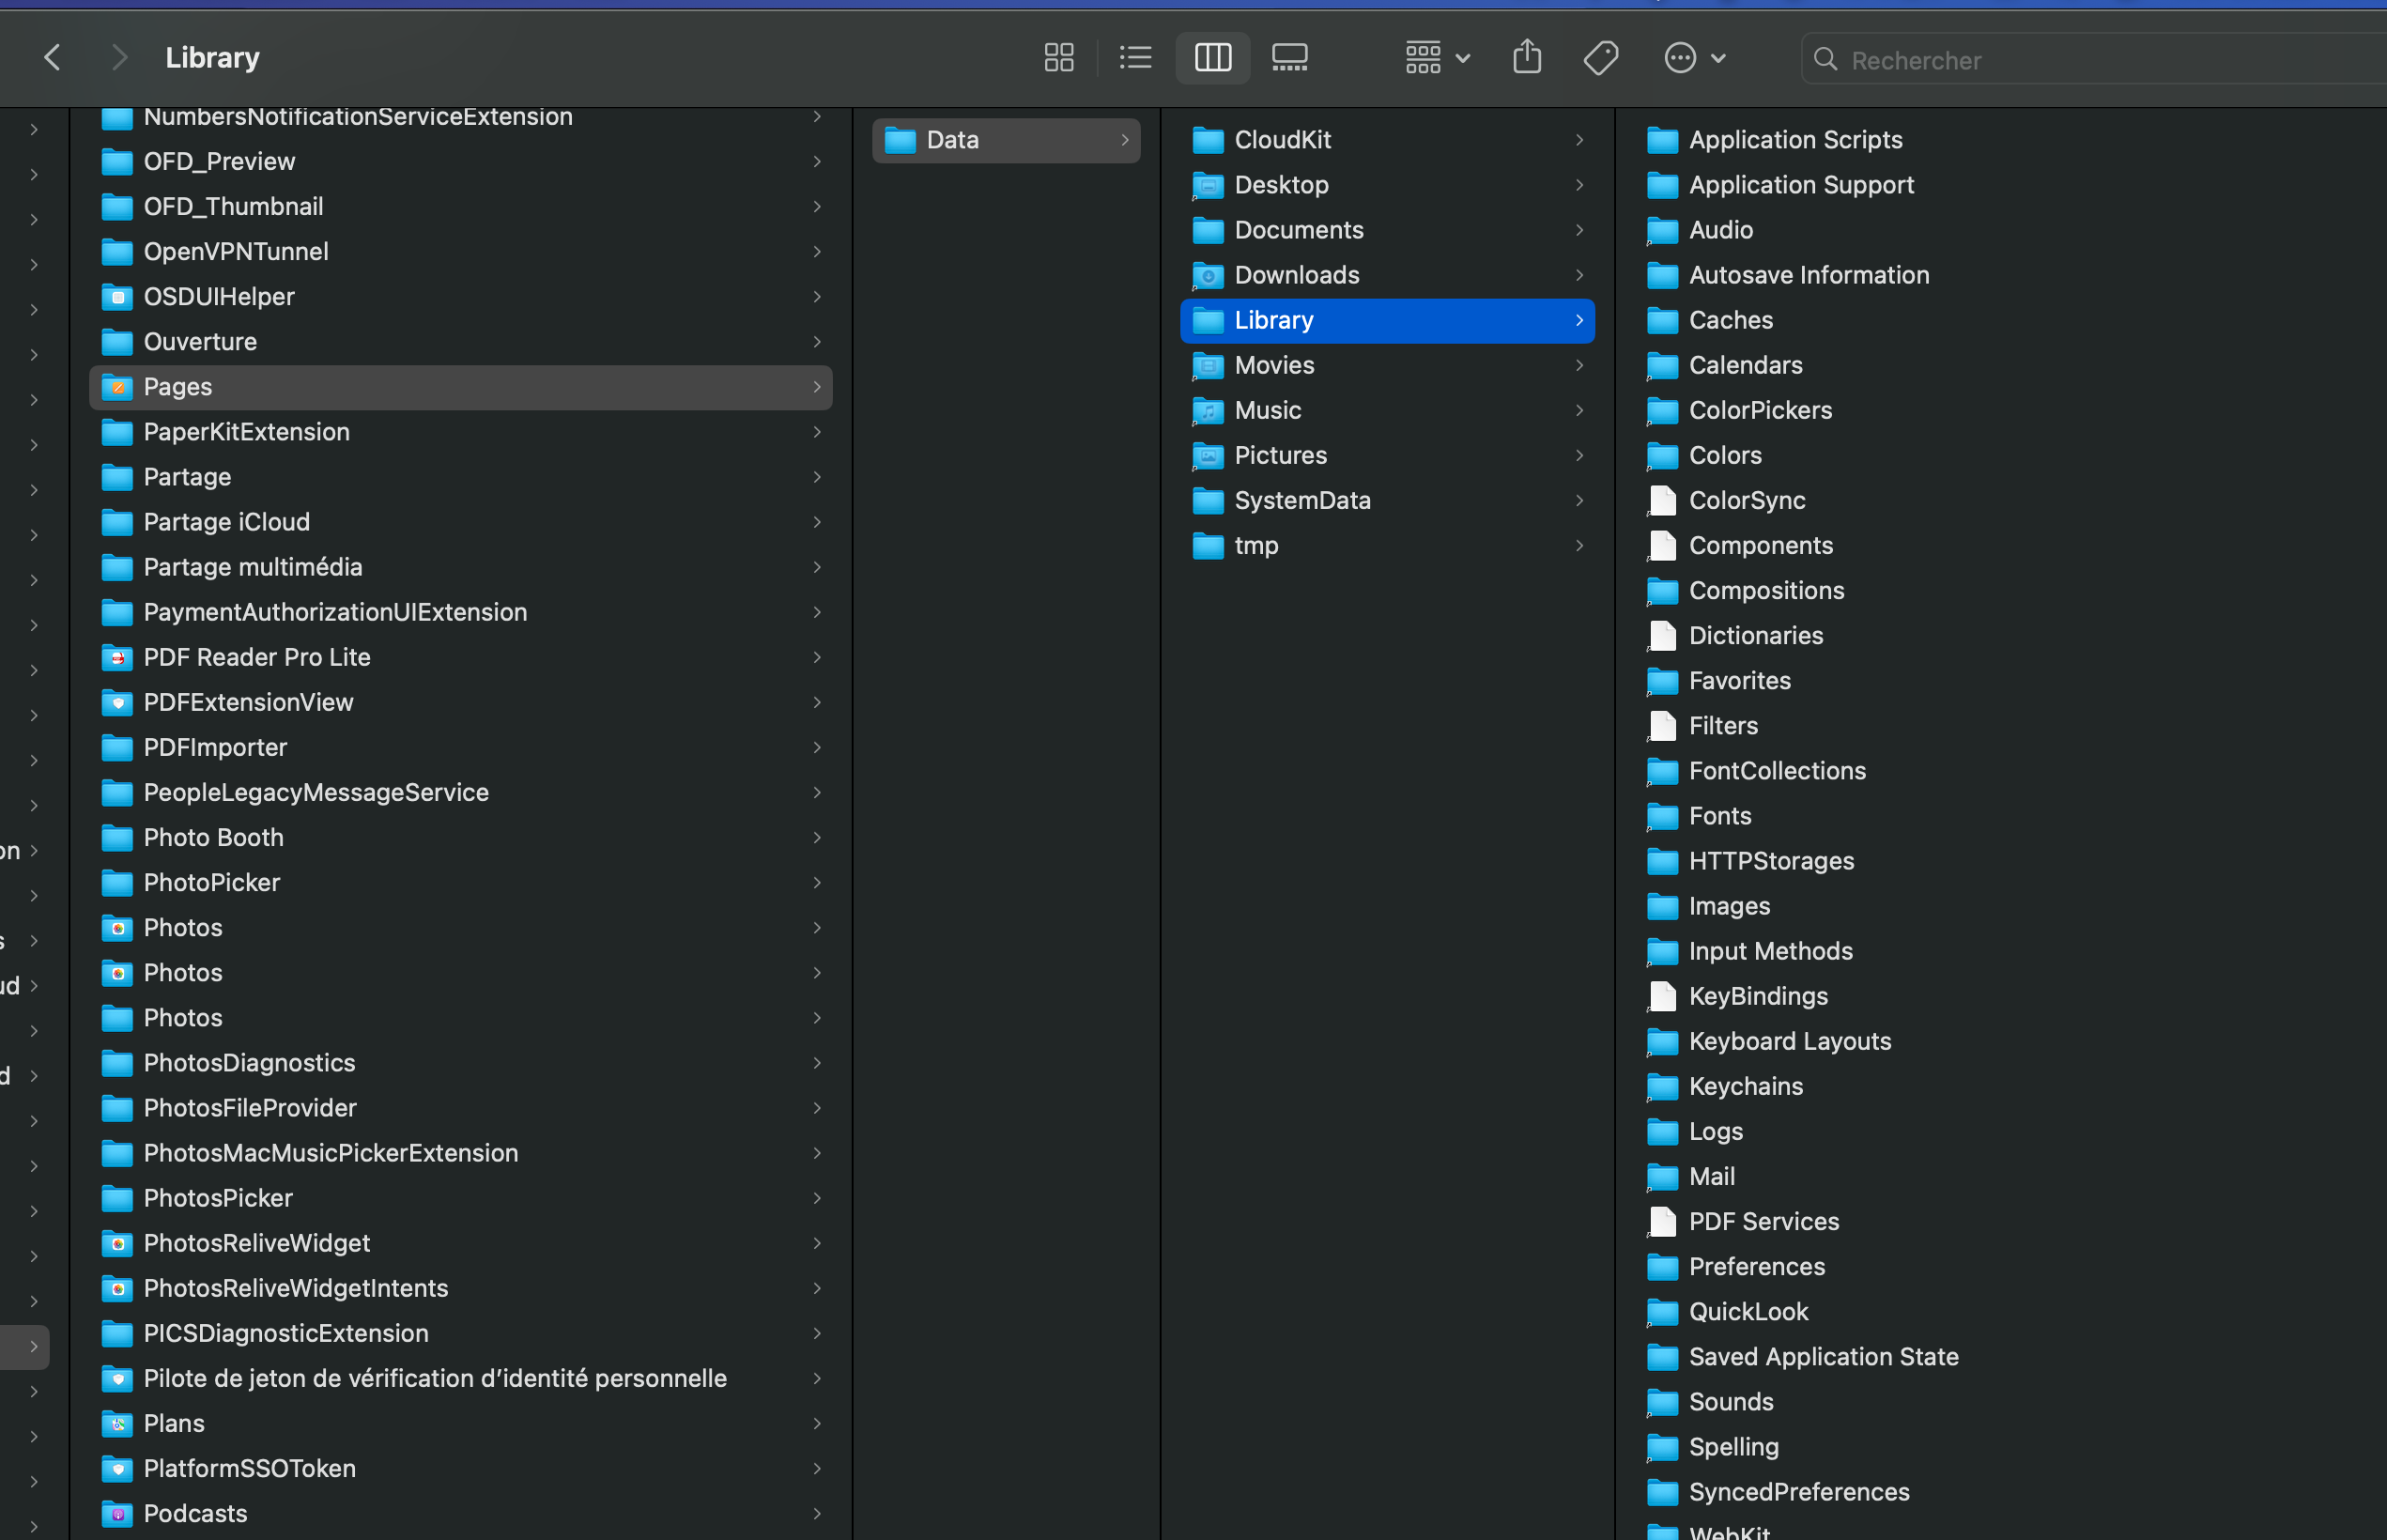Open the Preferences folder
The width and height of the screenshot is (2387, 1540).
coord(1756,1267)
